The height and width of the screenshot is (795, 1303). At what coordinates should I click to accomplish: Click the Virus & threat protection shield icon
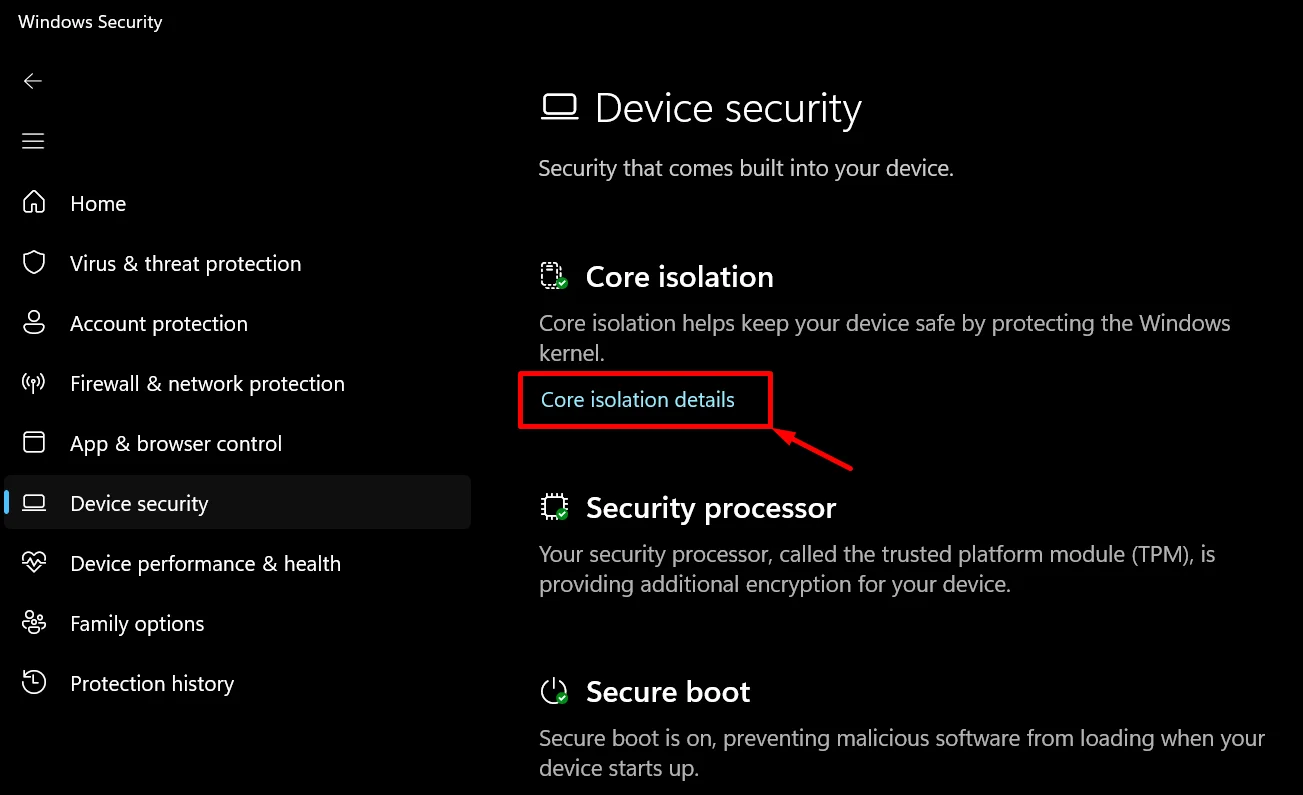(33, 263)
